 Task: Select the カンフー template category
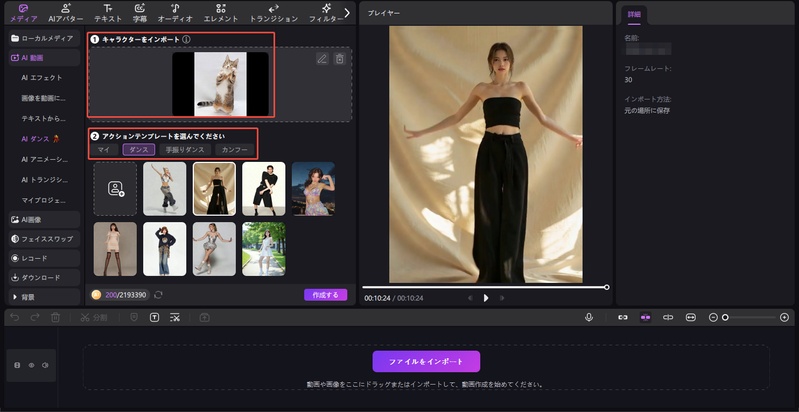point(234,150)
